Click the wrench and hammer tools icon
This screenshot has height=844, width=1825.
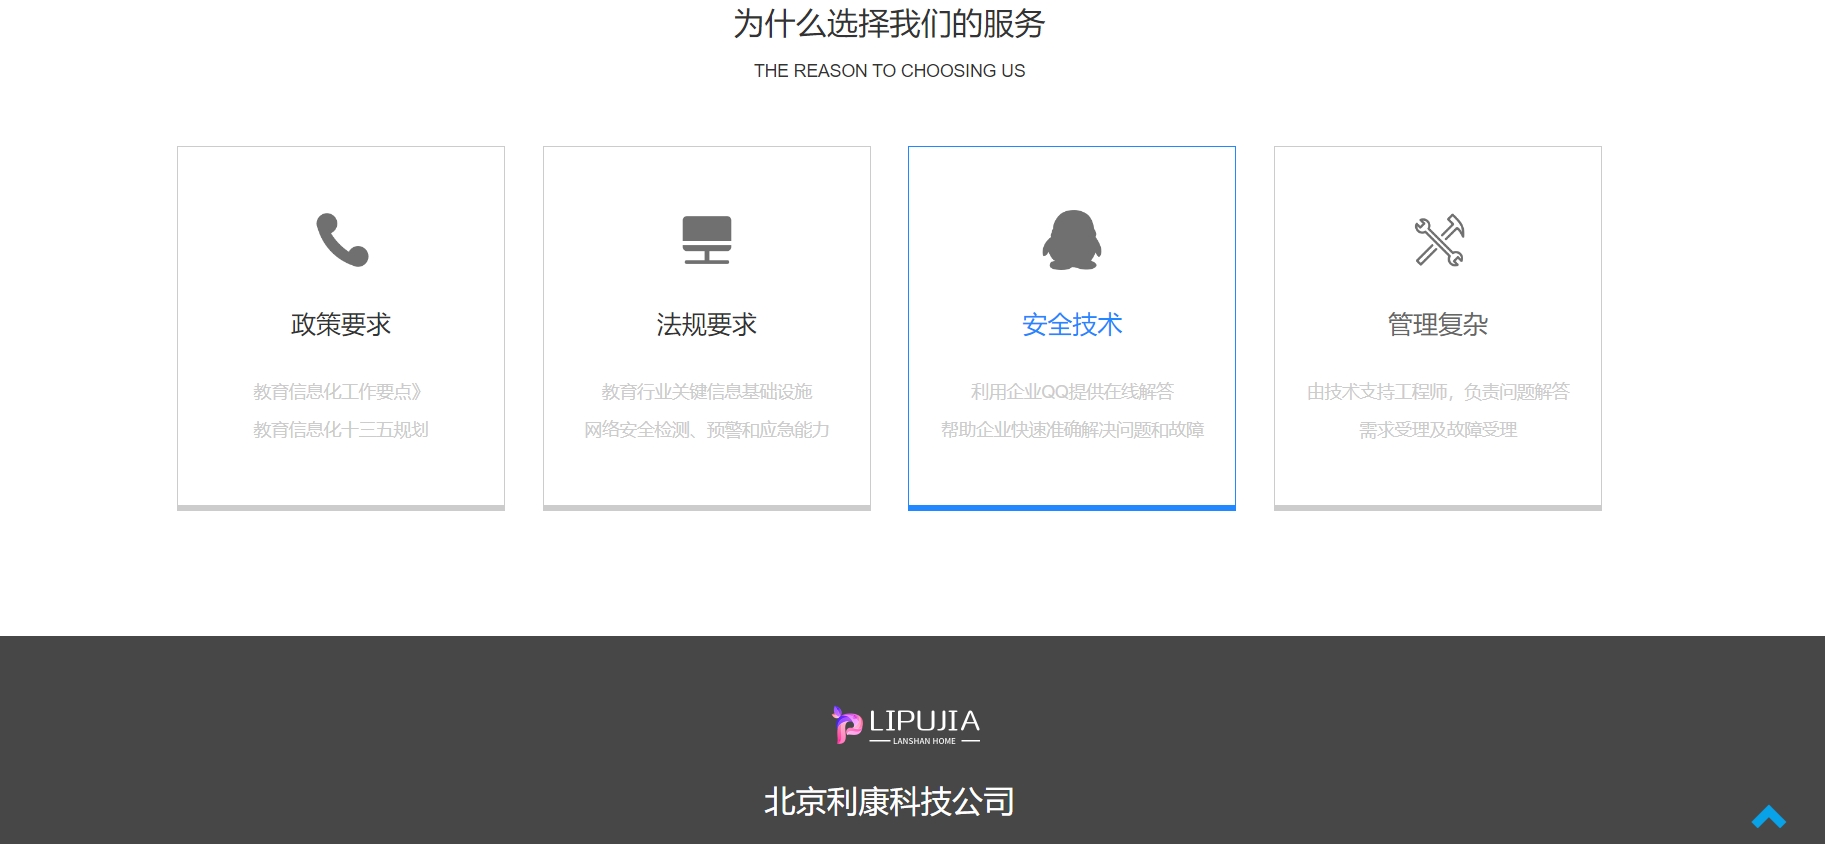pyautogui.click(x=1438, y=240)
